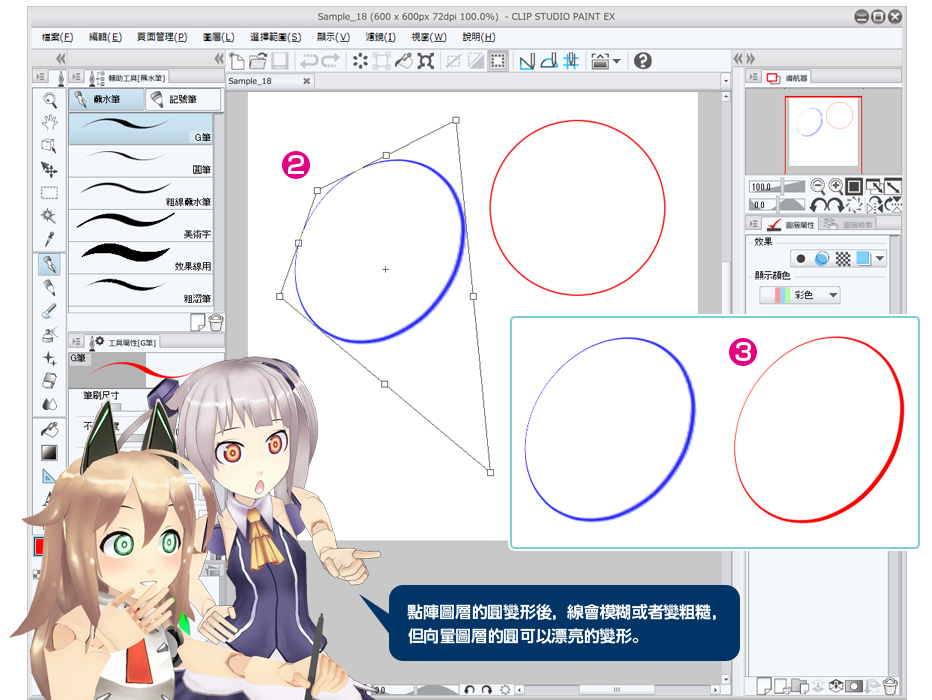Select the Airbrush tool
This screenshot has height=700, width=932.
coord(49,335)
